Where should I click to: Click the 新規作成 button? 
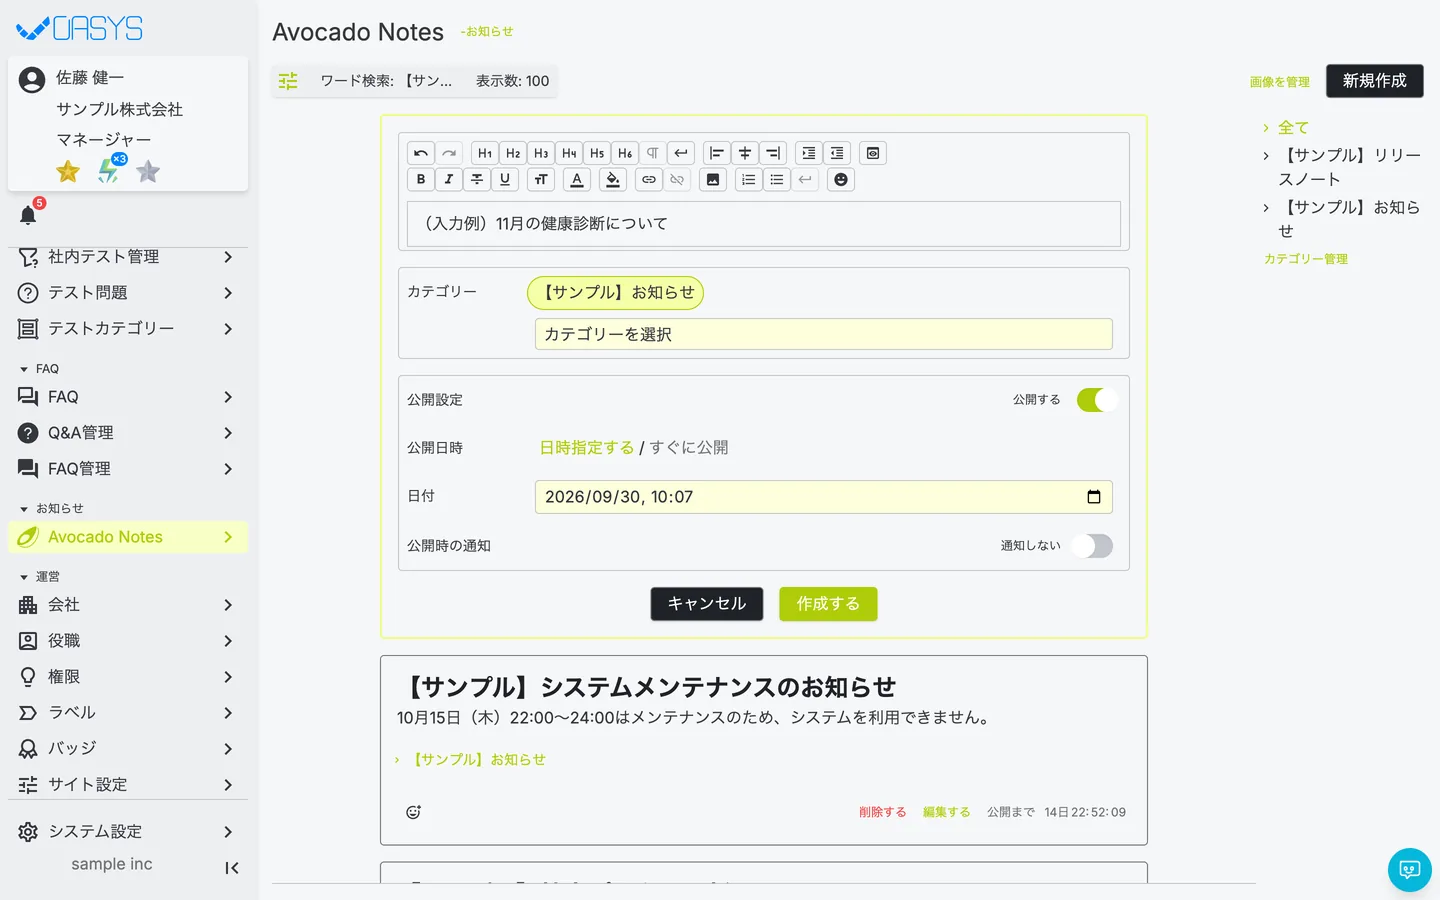(1375, 81)
